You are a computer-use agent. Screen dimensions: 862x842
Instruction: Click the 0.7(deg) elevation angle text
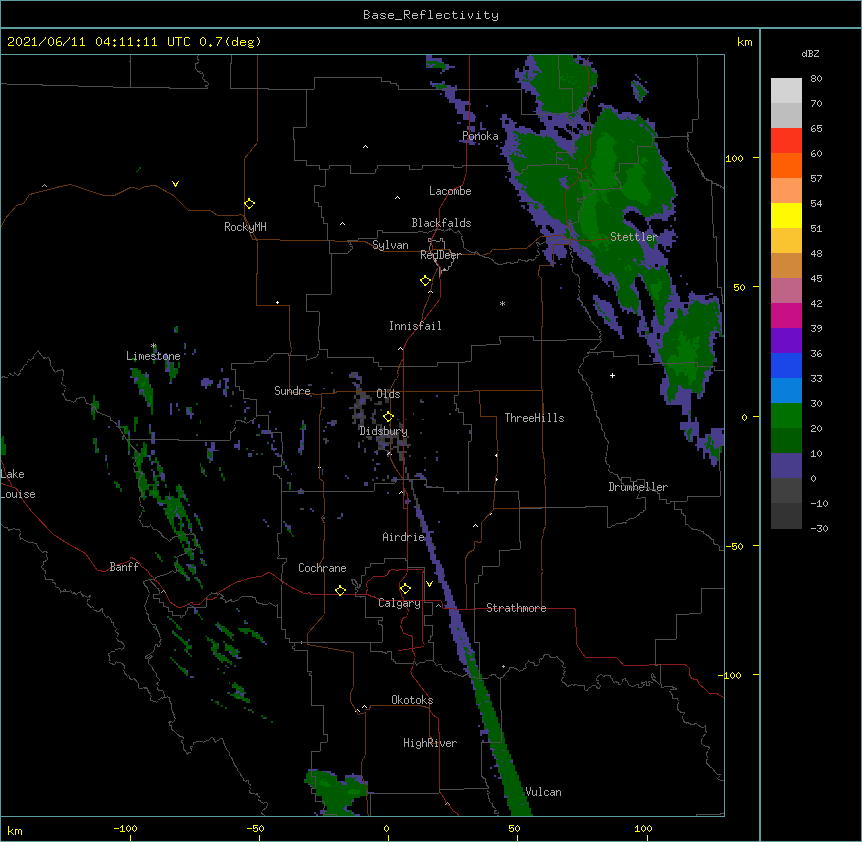tap(230, 42)
